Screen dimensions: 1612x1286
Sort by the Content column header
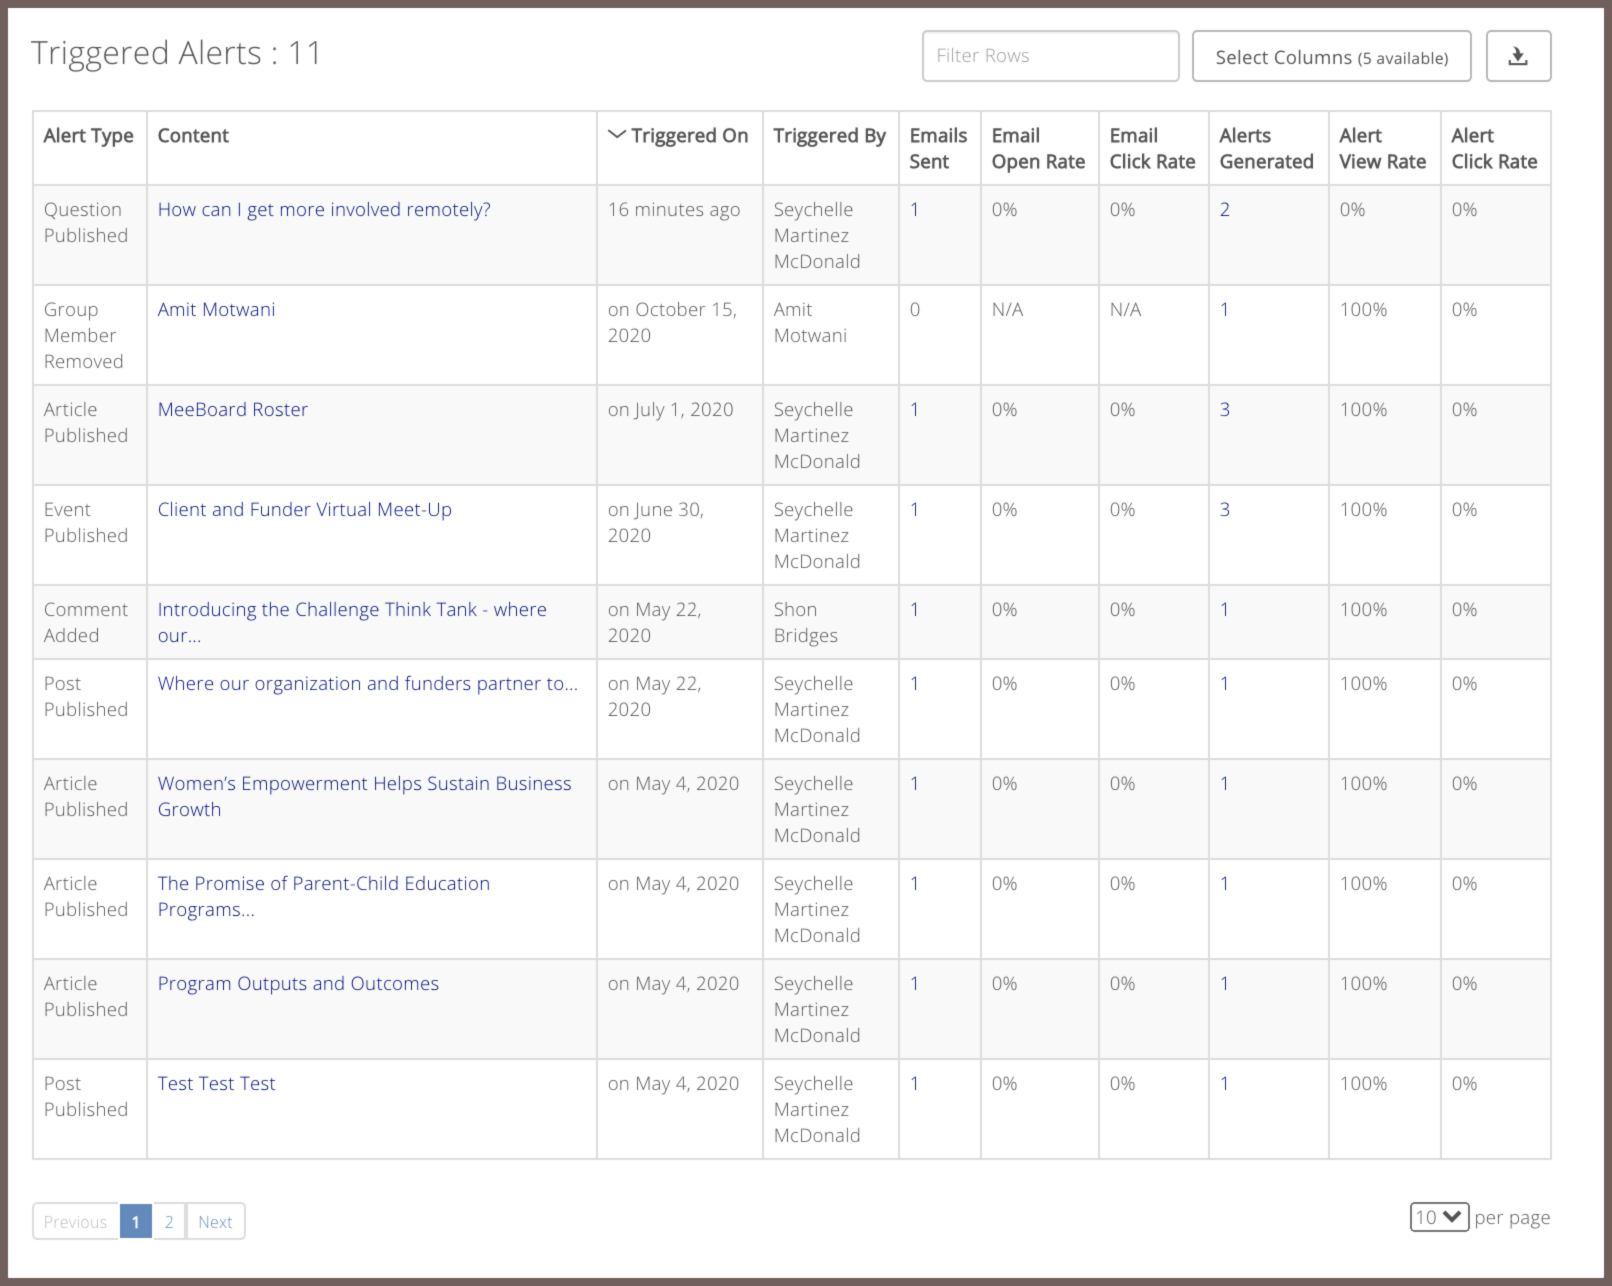point(193,135)
